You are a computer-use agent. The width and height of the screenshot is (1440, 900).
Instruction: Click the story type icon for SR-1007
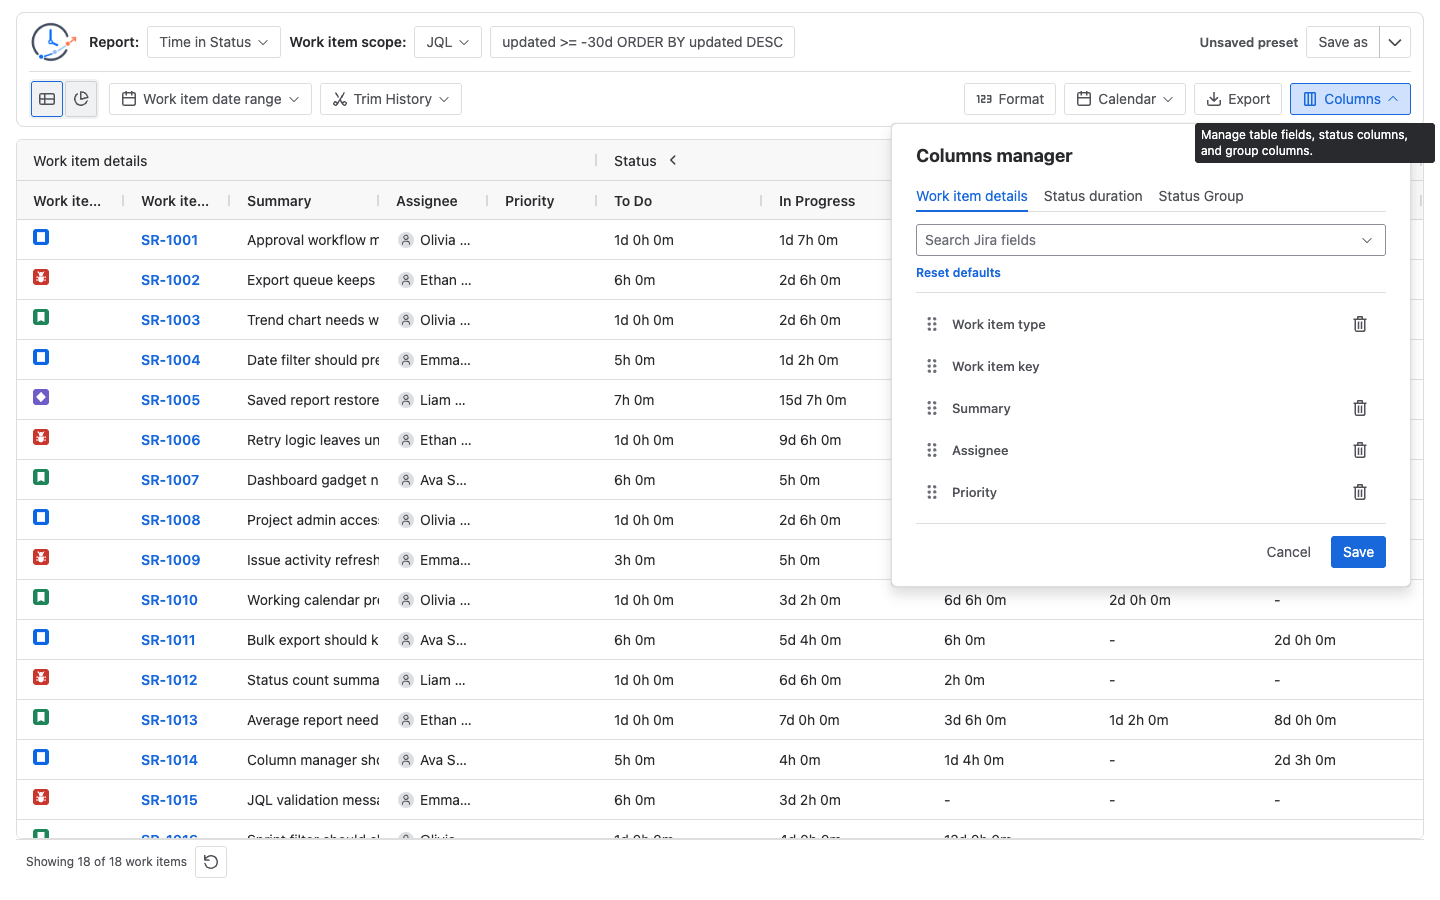pyautogui.click(x=41, y=477)
